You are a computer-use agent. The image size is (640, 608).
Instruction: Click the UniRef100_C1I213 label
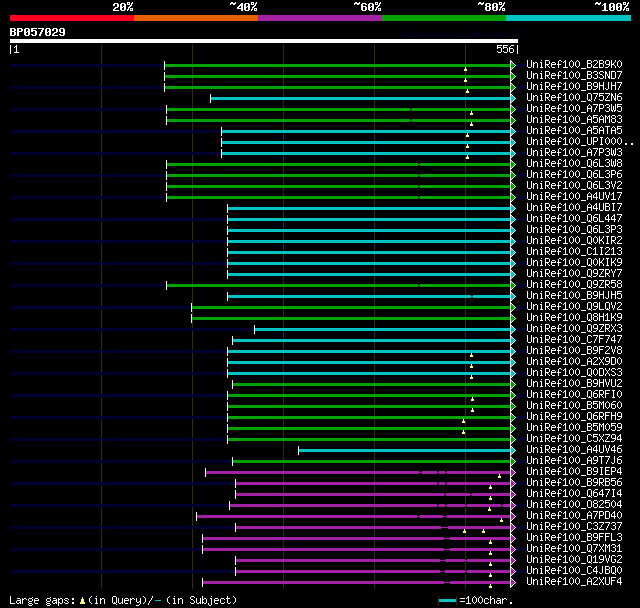coord(574,252)
